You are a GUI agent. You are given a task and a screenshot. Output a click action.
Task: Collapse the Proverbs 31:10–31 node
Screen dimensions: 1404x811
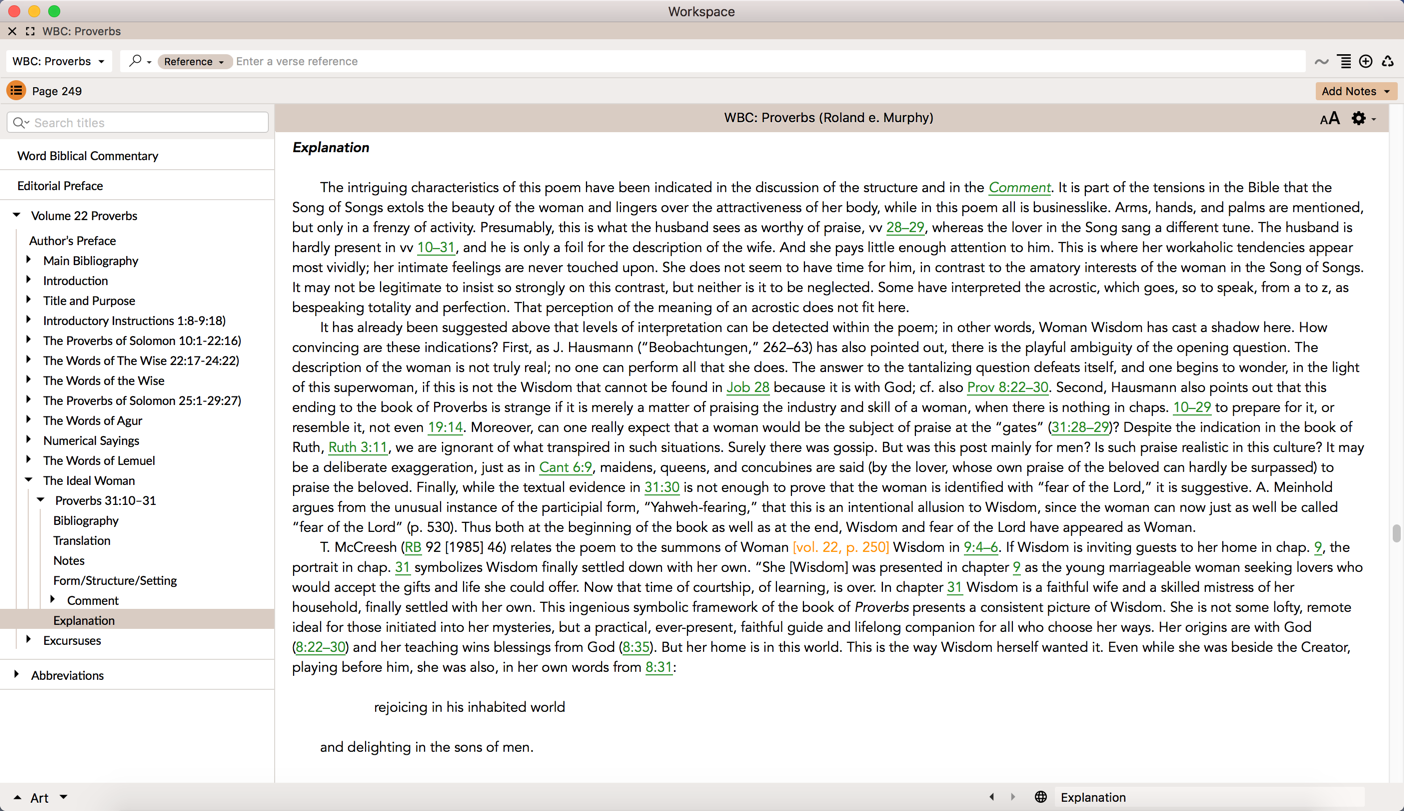click(x=41, y=500)
